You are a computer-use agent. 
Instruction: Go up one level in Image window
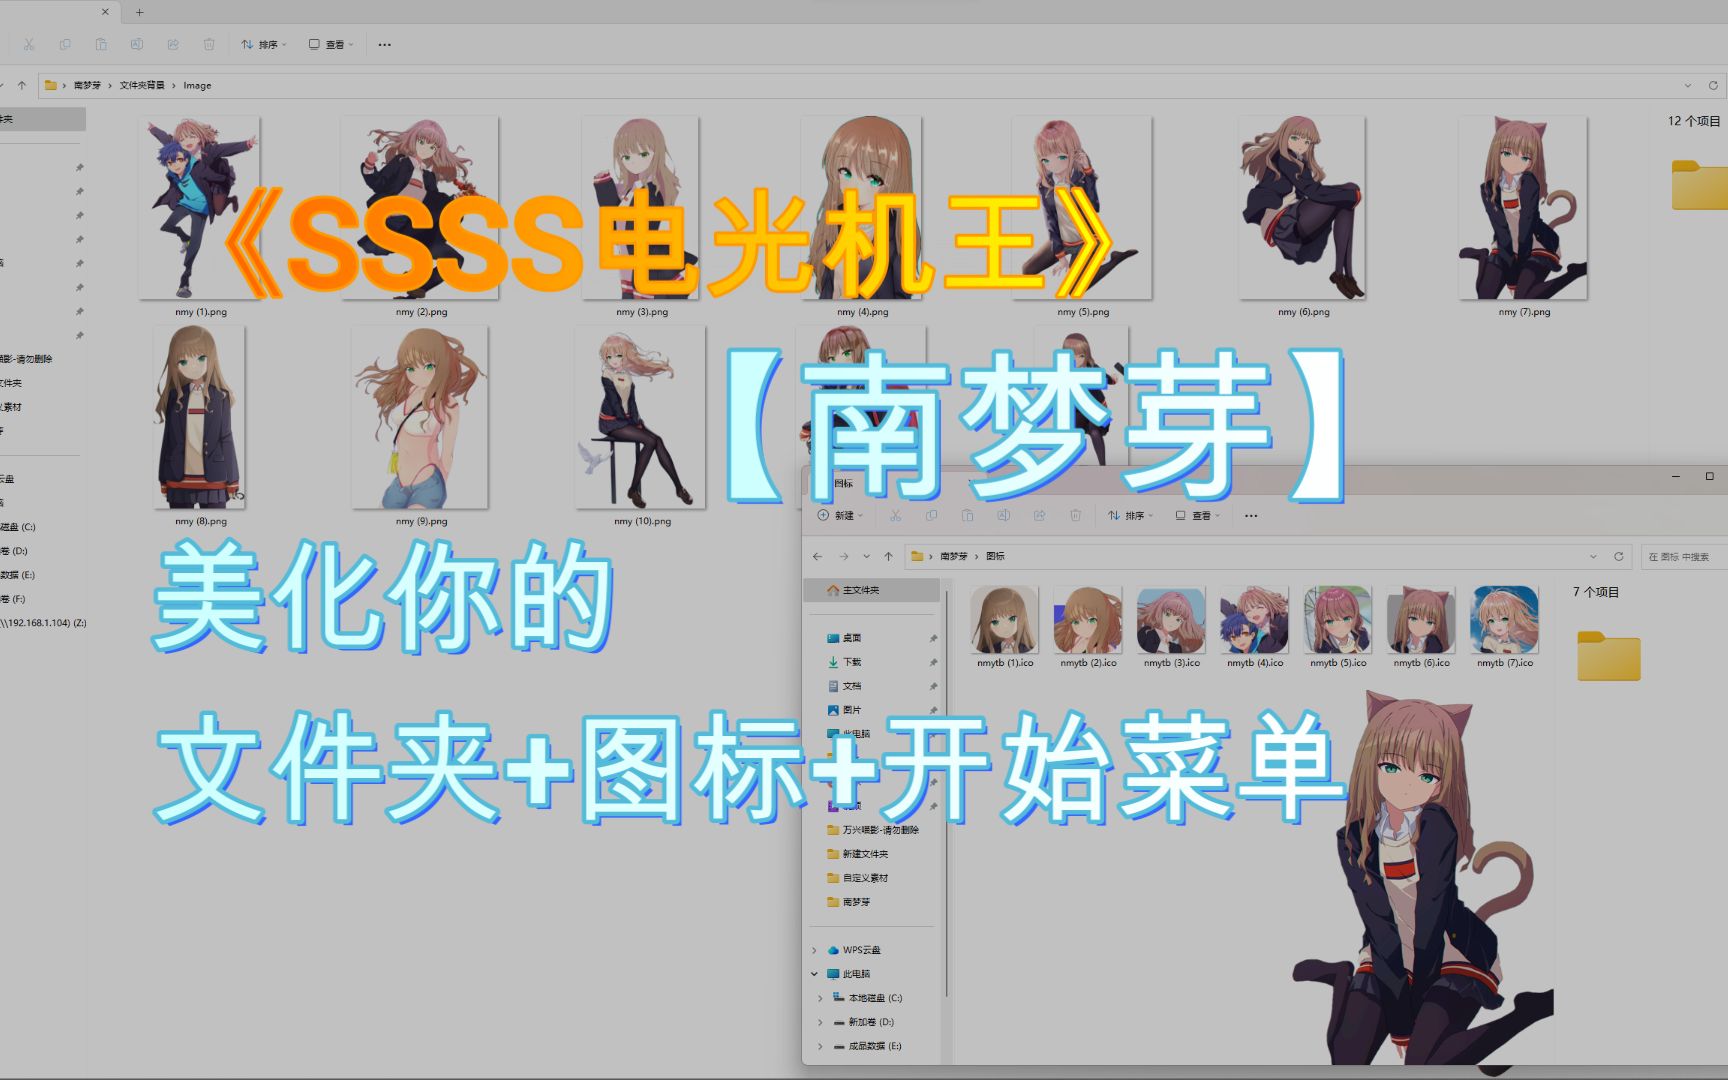pos(22,85)
